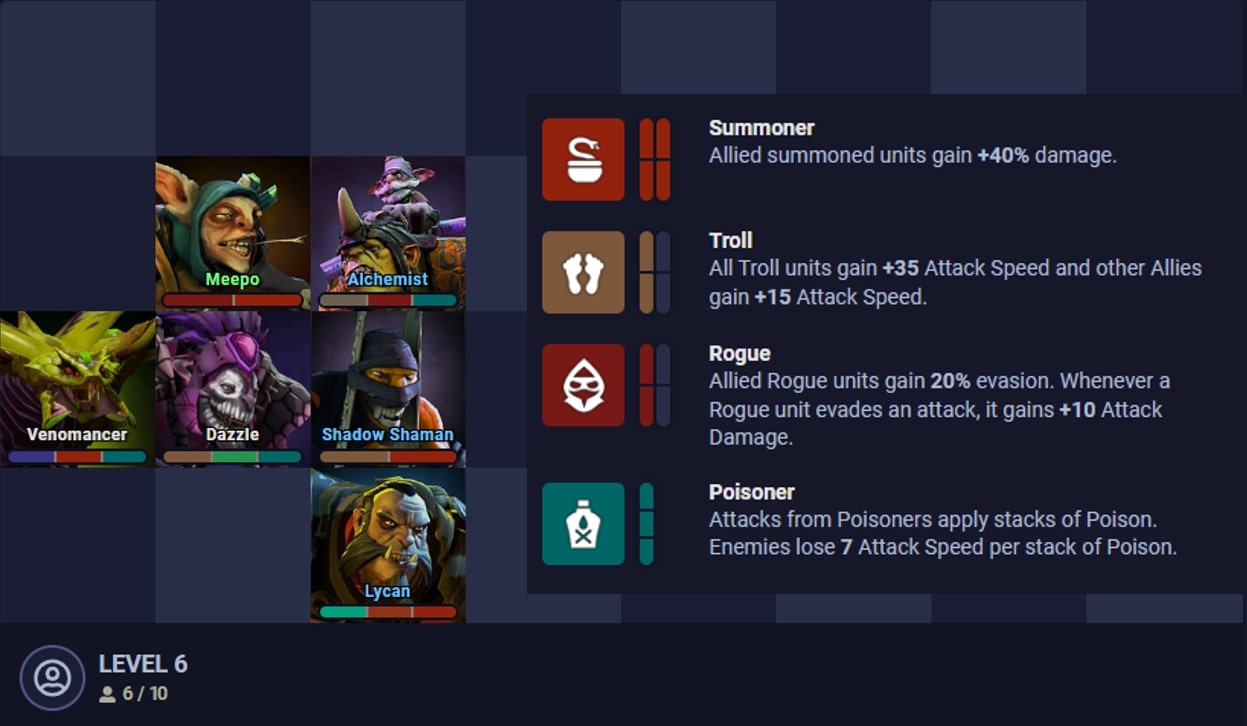Click the Rogue tier progress bars
The height and width of the screenshot is (726, 1247).
click(x=655, y=385)
